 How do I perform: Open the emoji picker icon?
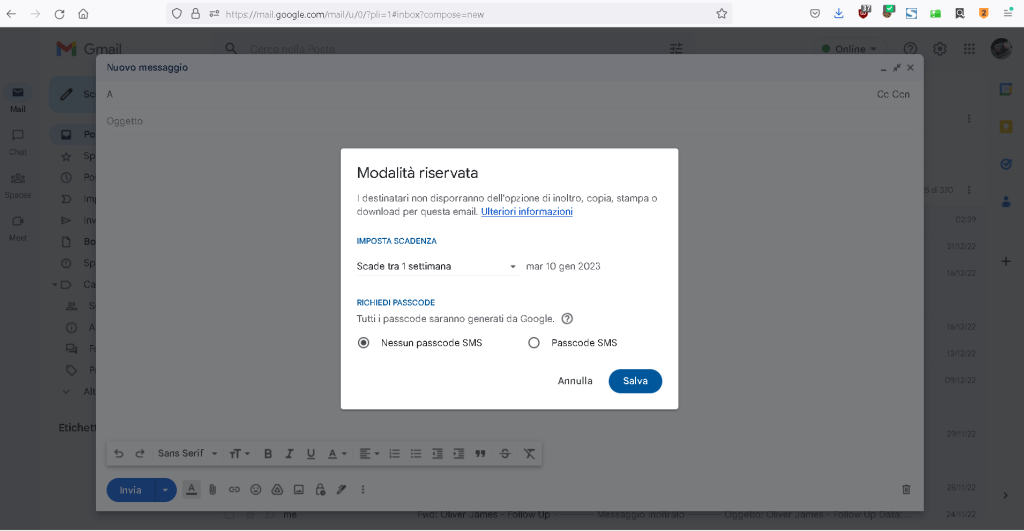[256, 490]
